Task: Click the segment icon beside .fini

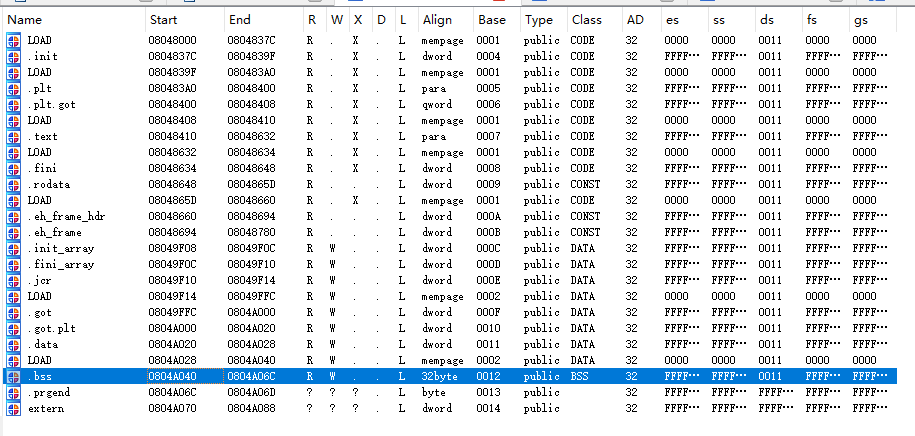Action: coord(13,168)
